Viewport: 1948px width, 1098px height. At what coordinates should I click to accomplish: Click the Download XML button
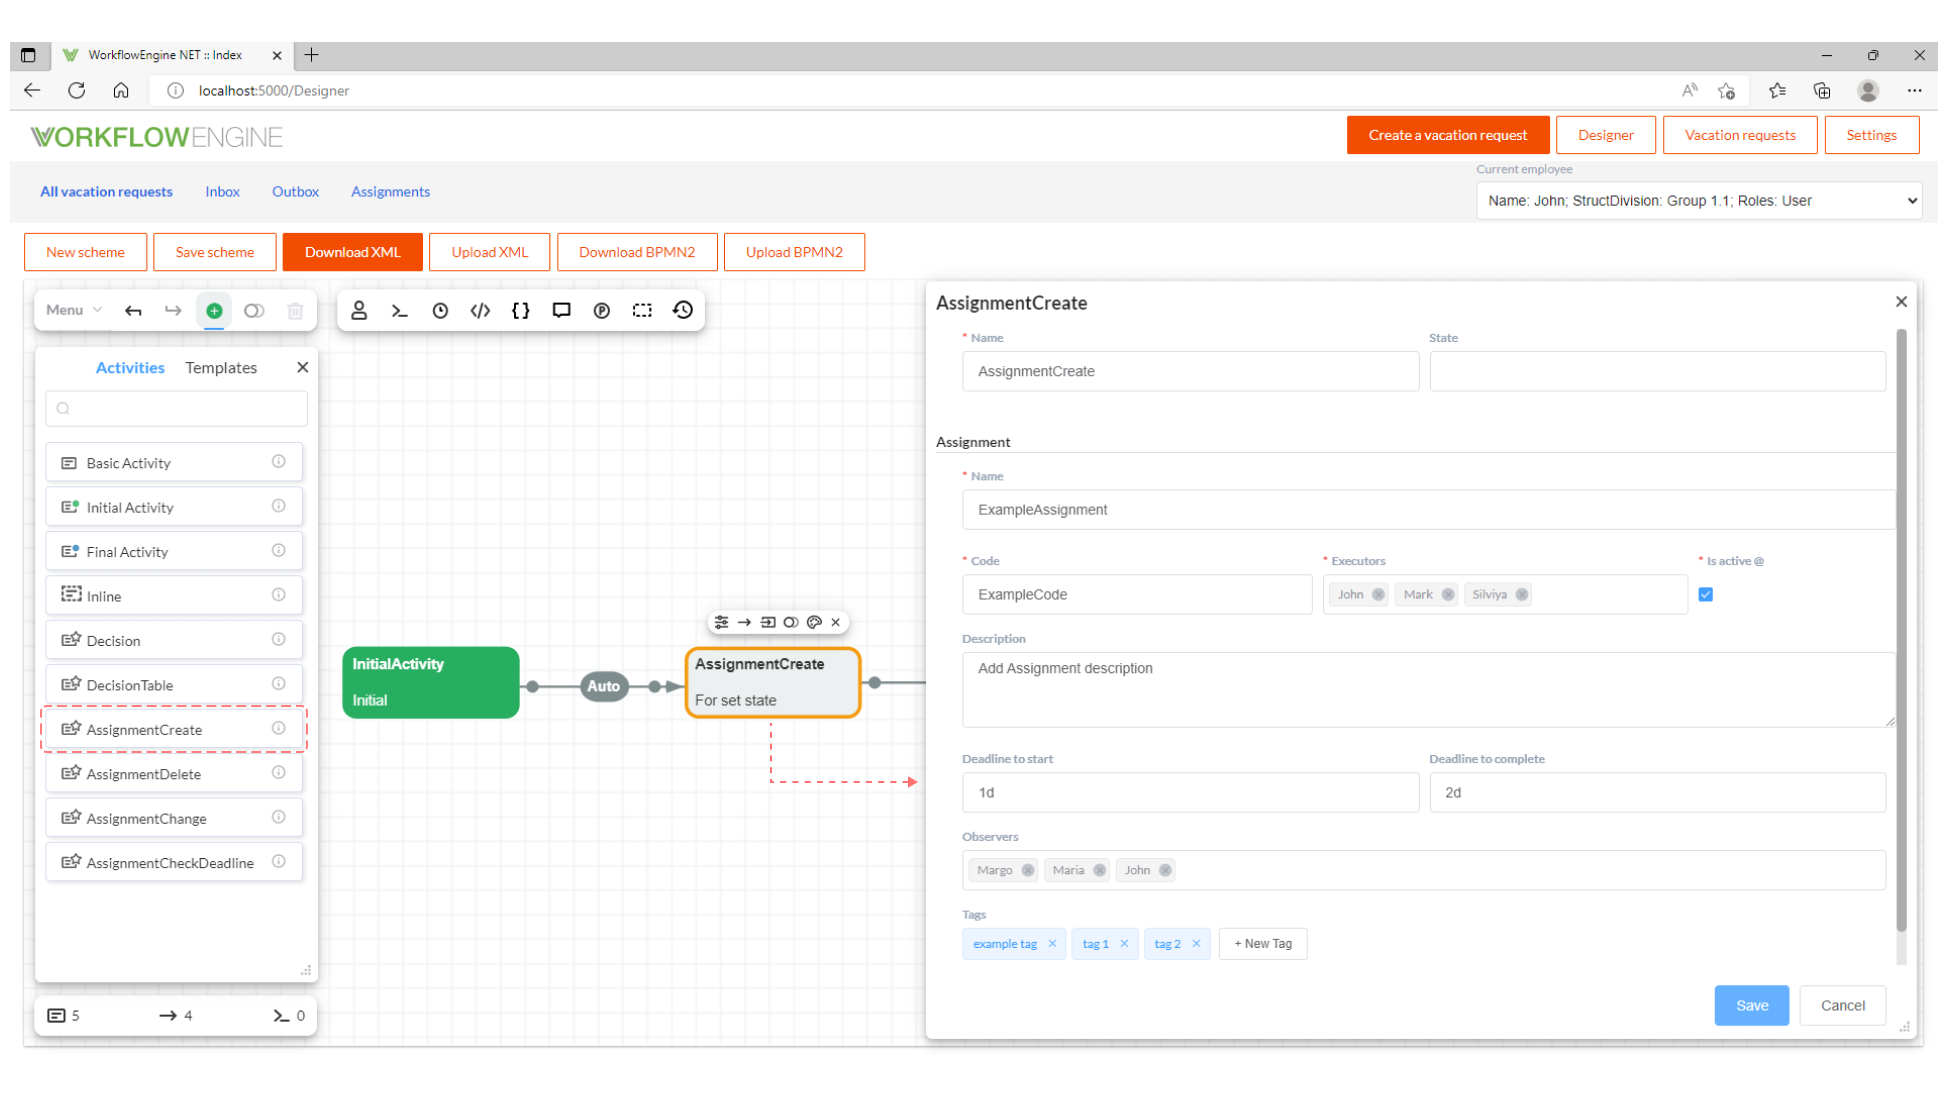[x=352, y=252]
